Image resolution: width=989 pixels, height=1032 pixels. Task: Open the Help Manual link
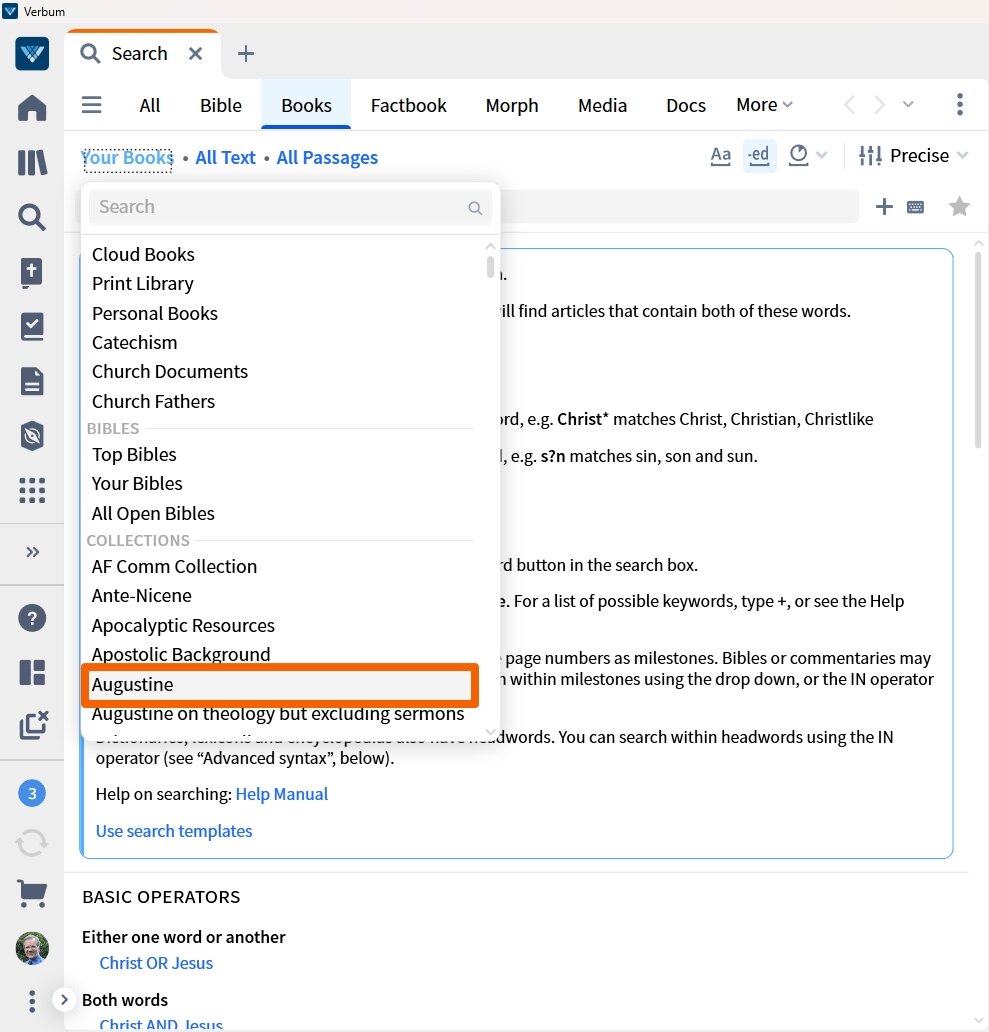coord(282,794)
